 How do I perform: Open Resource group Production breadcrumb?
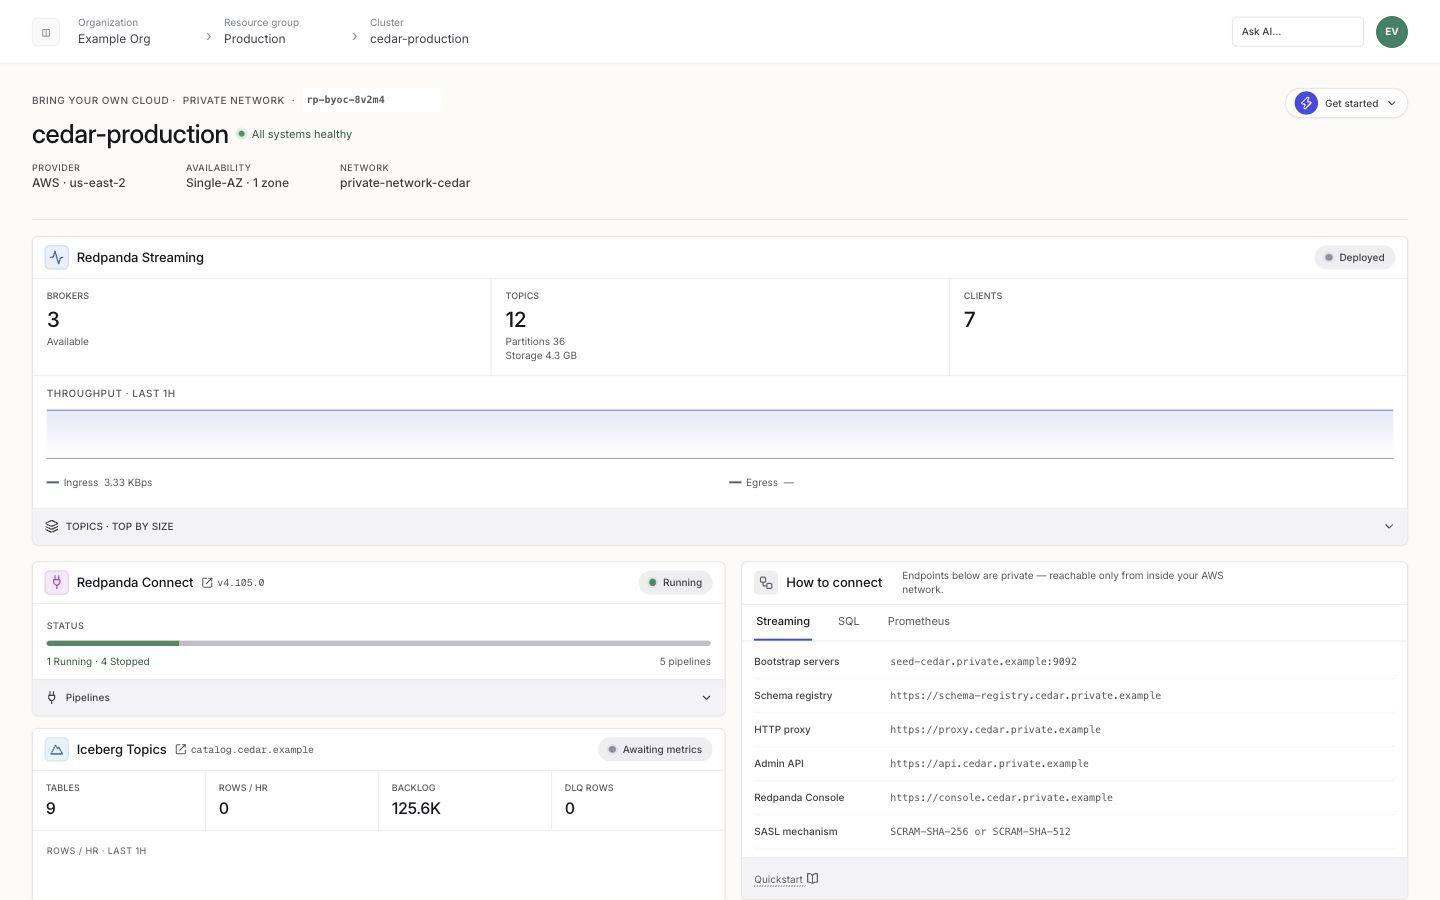pos(261,31)
